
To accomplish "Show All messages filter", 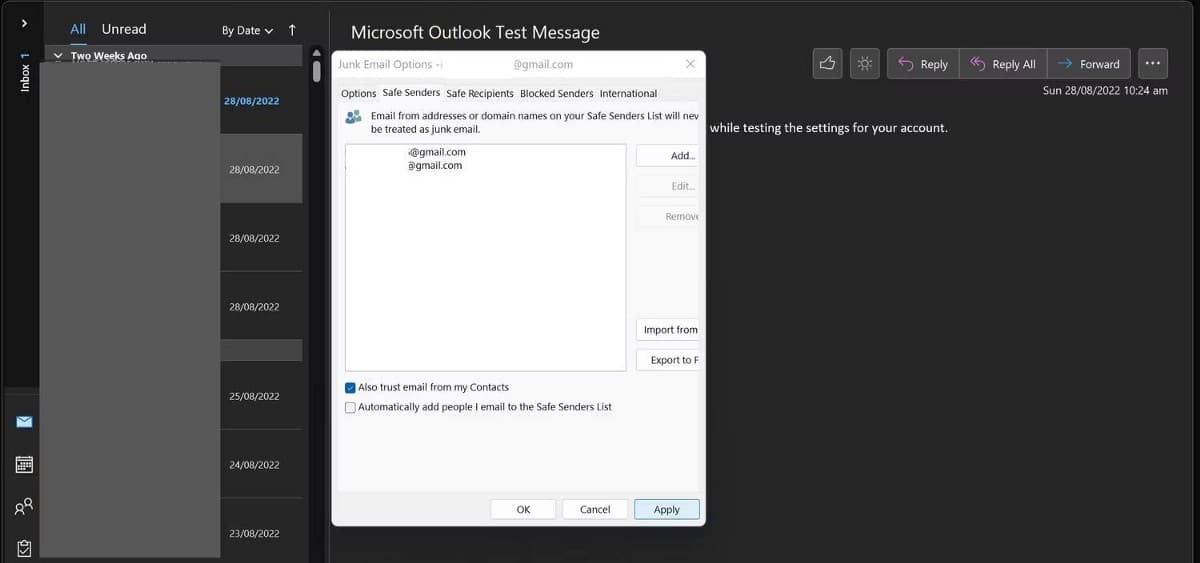I will 78,29.
